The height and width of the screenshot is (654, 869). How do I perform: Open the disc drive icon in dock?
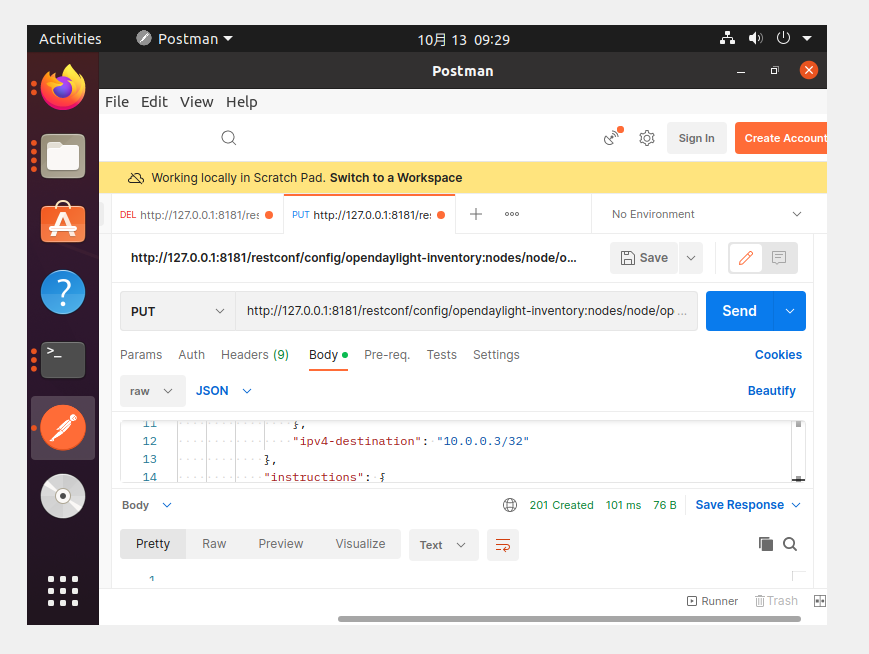(x=63, y=496)
